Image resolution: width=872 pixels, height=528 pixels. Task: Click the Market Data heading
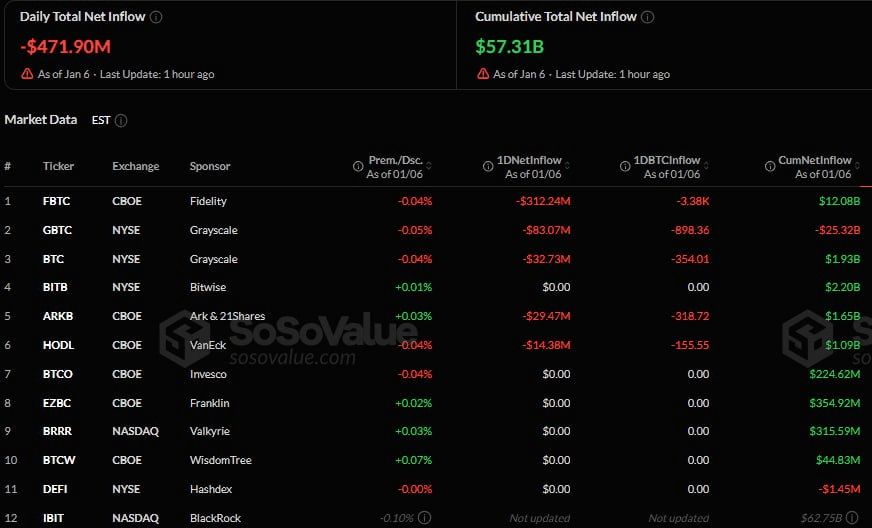[x=41, y=120]
